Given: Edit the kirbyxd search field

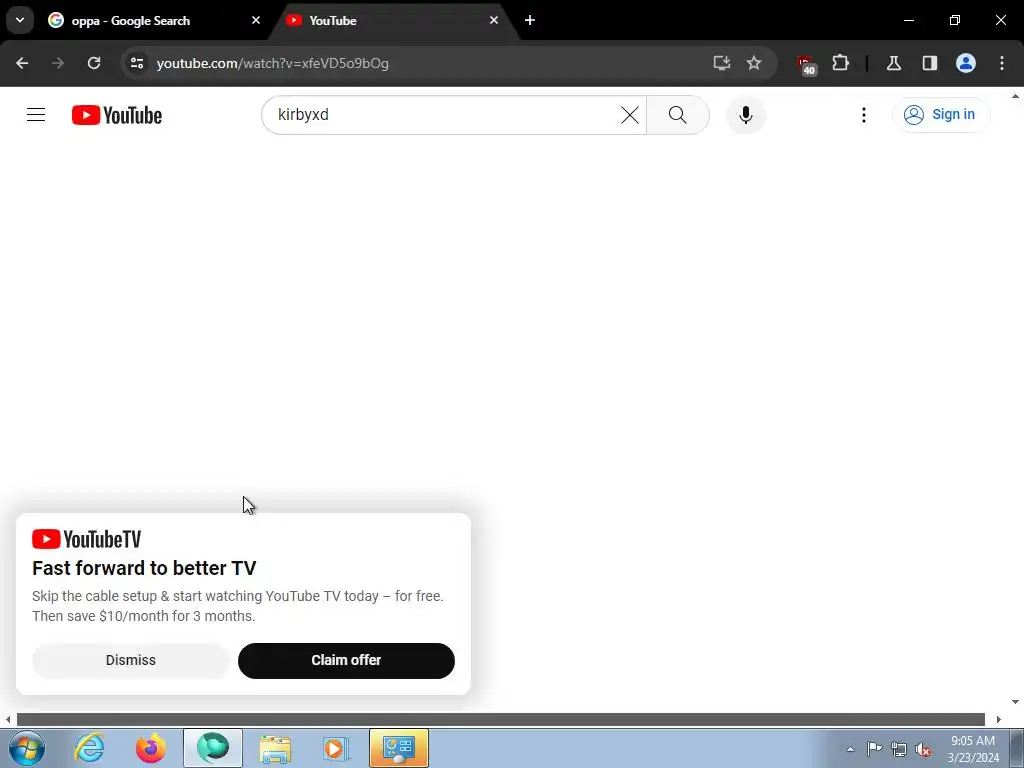Looking at the screenshot, I should point(444,115).
